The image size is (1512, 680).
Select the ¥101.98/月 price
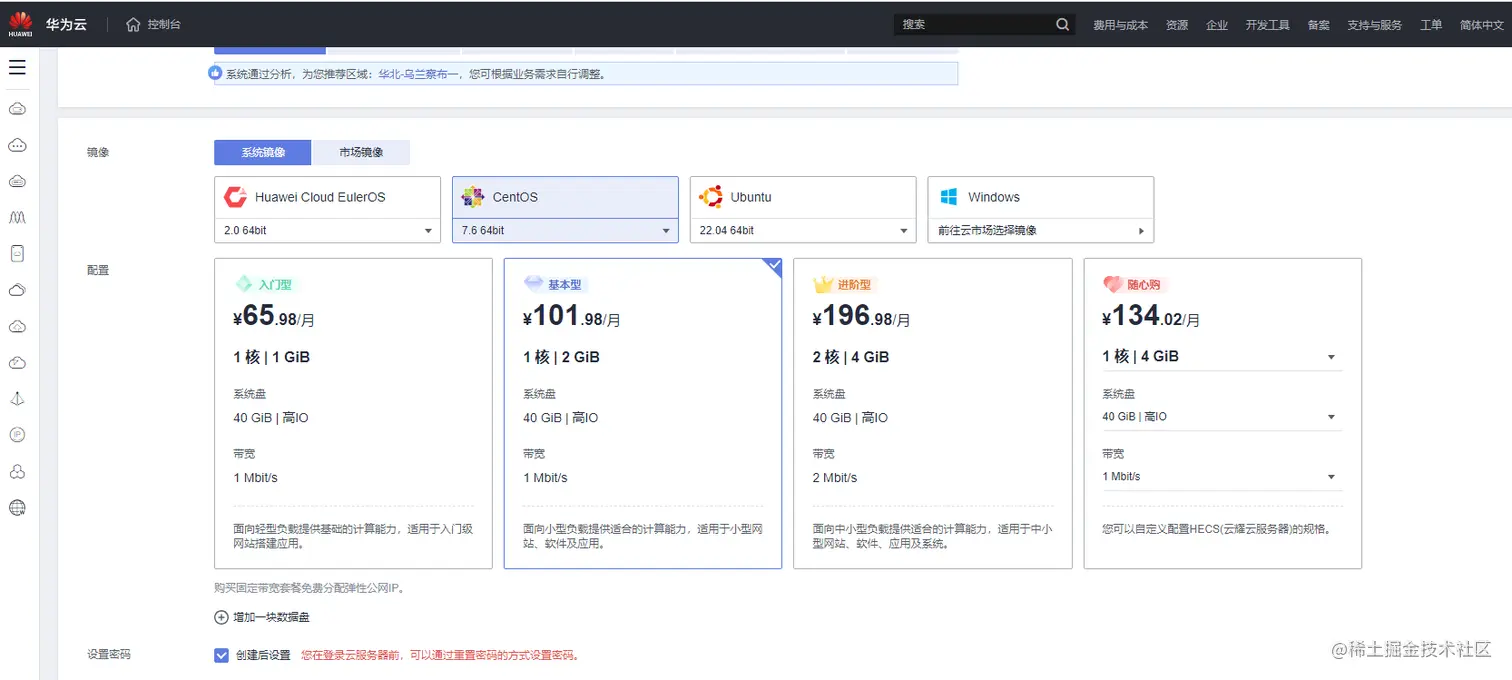tap(571, 317)
